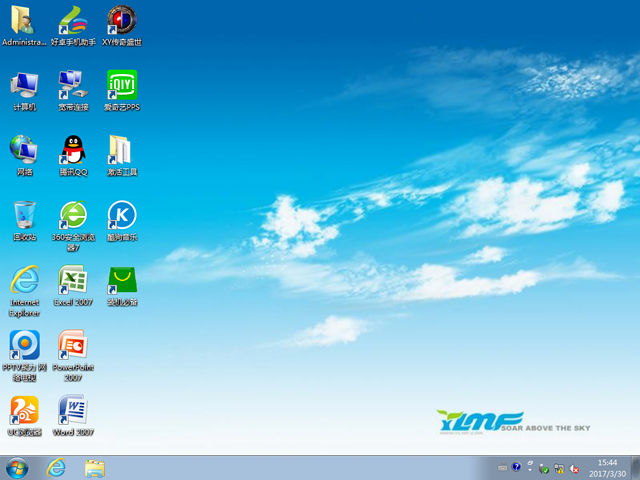Open the Tencent QQ penguin shortcut
The width and height of the screenshot is (640, 480).
(x=73, y=151)
